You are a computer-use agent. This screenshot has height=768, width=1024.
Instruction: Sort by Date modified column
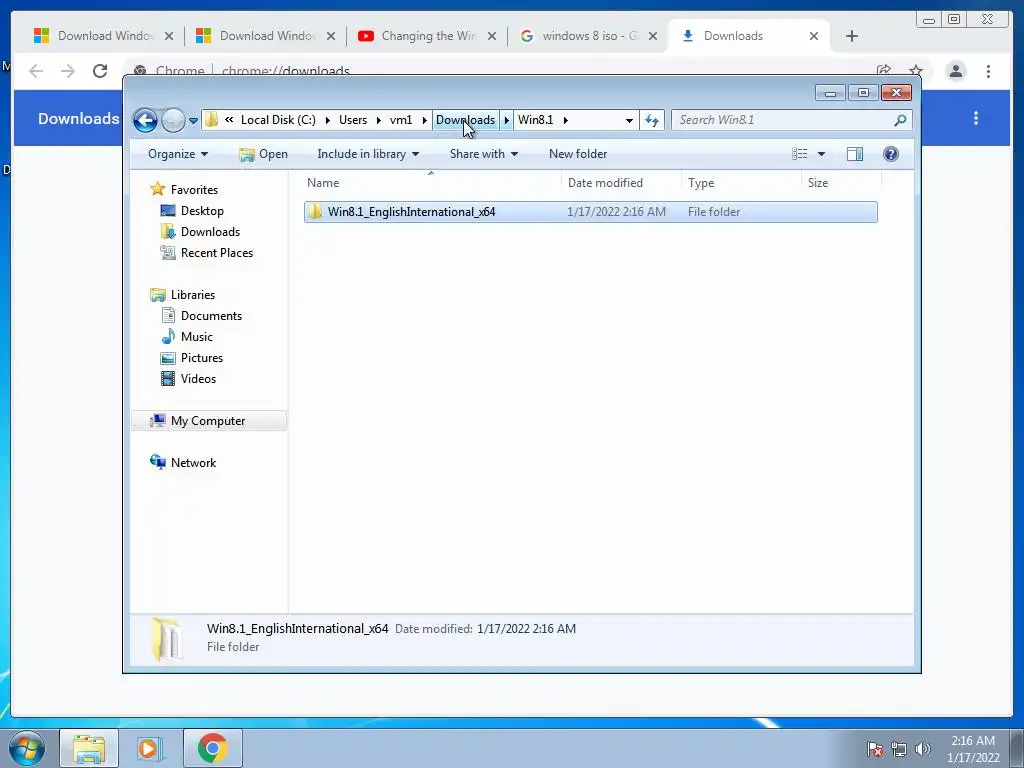coord(621,183)
